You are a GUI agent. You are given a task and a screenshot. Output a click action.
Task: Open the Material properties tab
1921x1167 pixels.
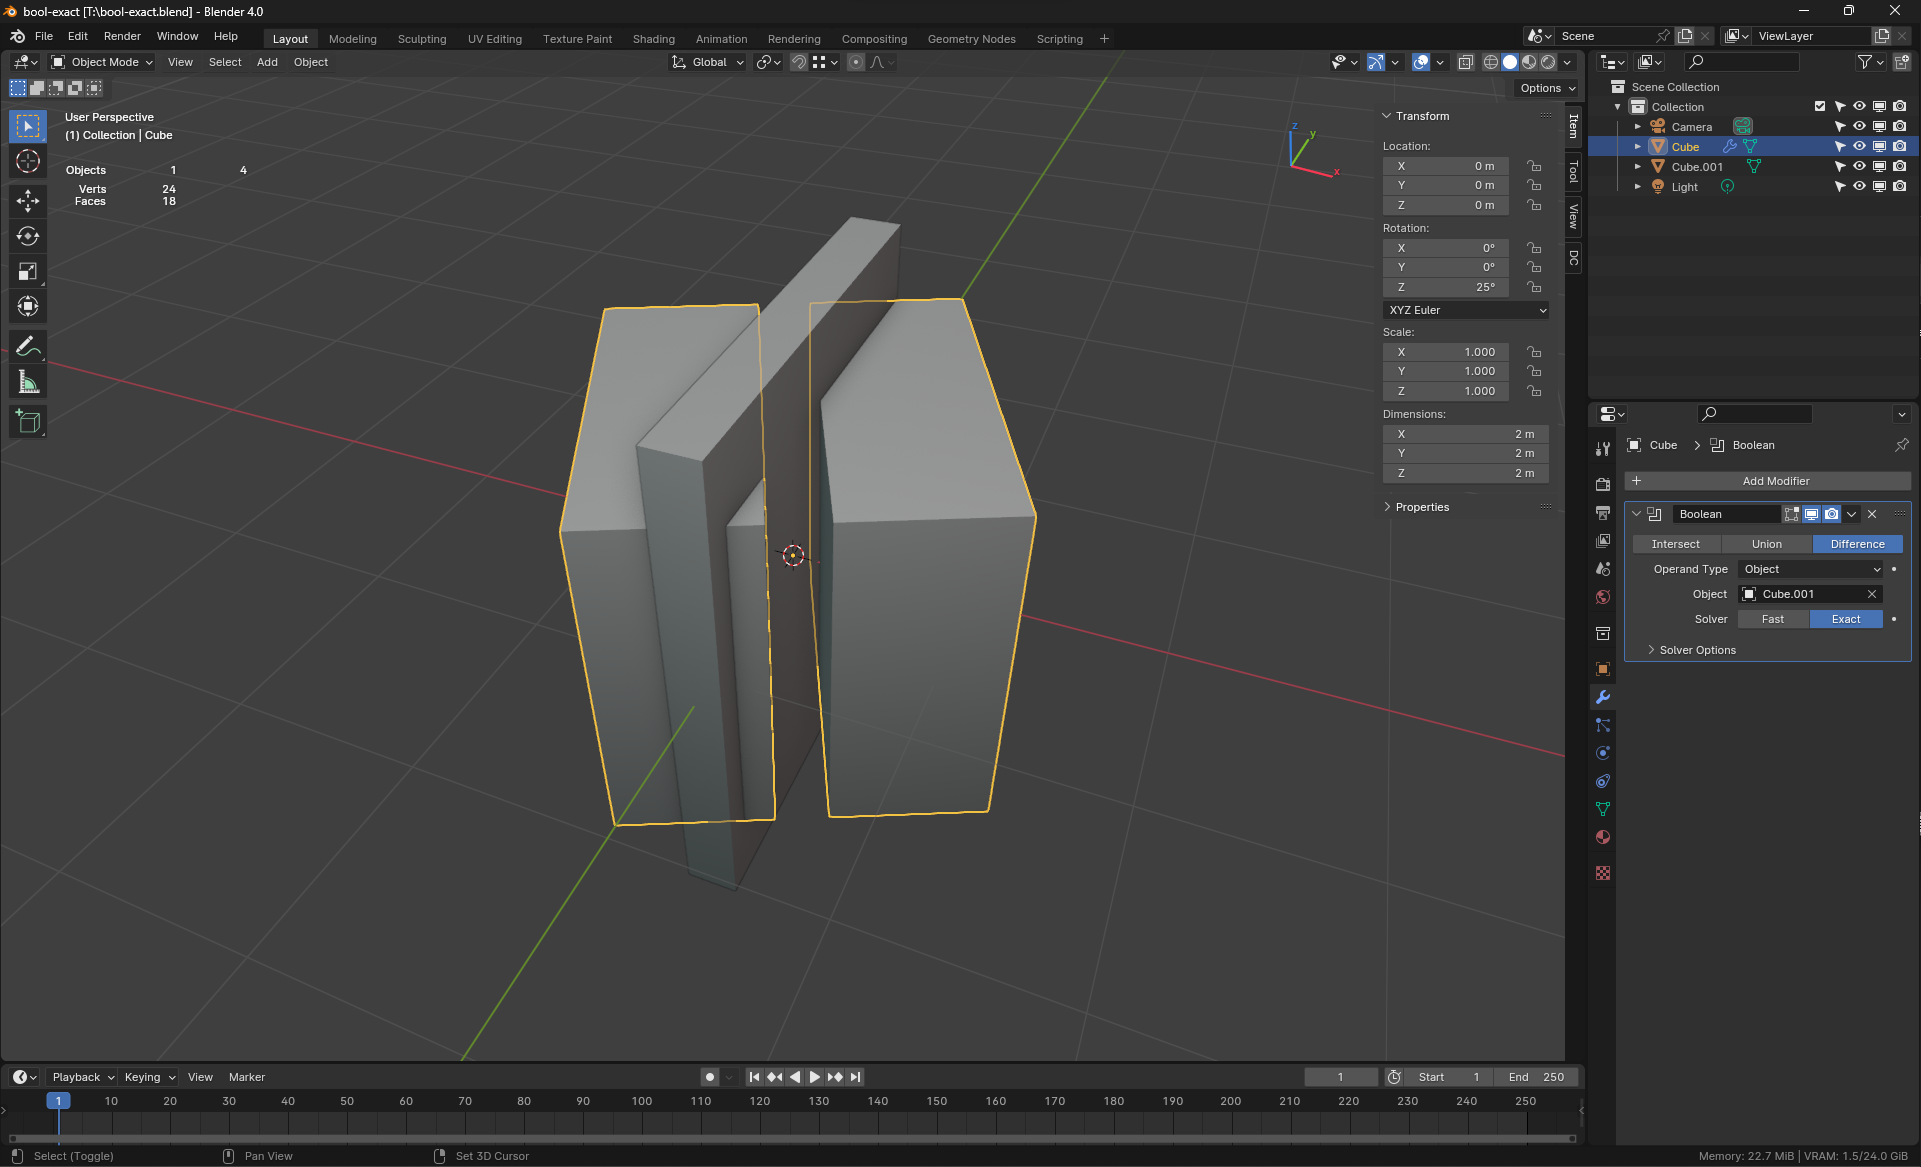pyautogui.click(x=1603, y=837)
